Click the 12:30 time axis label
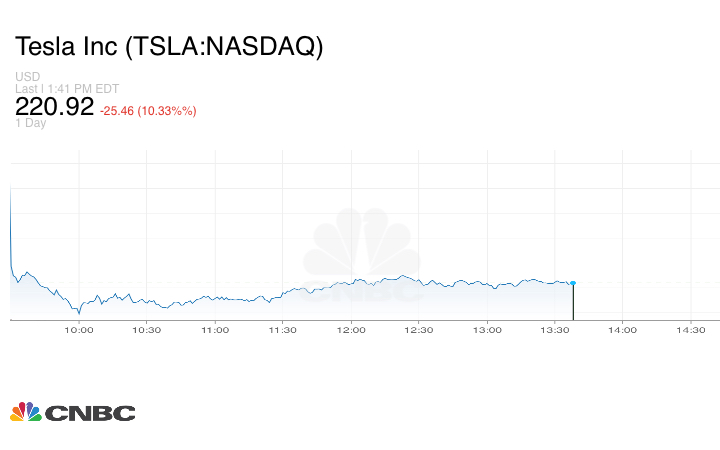This screenshot has width=720, height=450. (419, 330)
